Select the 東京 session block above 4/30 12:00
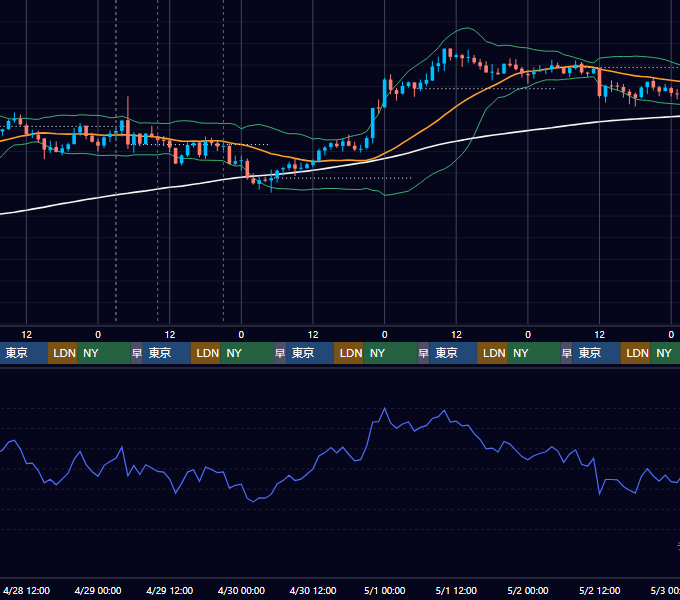The height and width of the screenshot is (600, 680). (310, 353)
